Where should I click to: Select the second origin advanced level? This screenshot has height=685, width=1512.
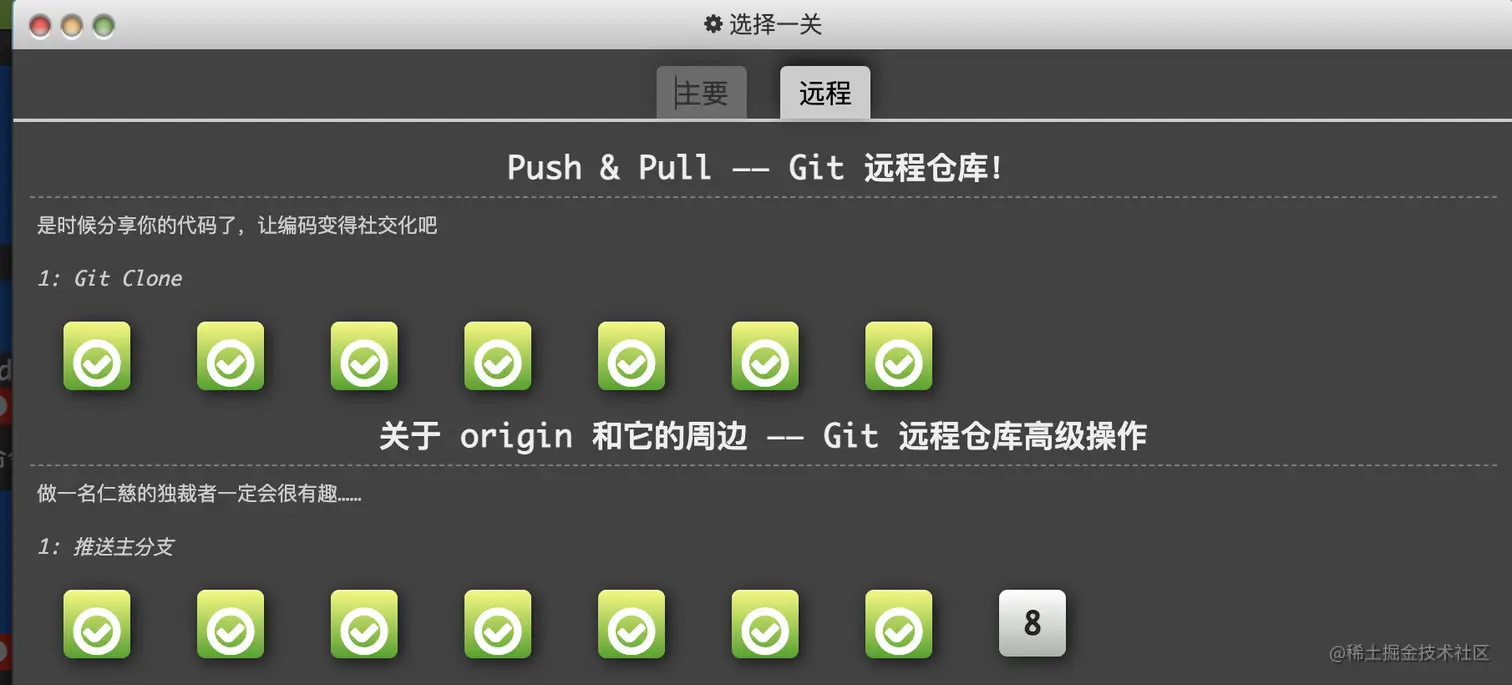pos(231,624)
